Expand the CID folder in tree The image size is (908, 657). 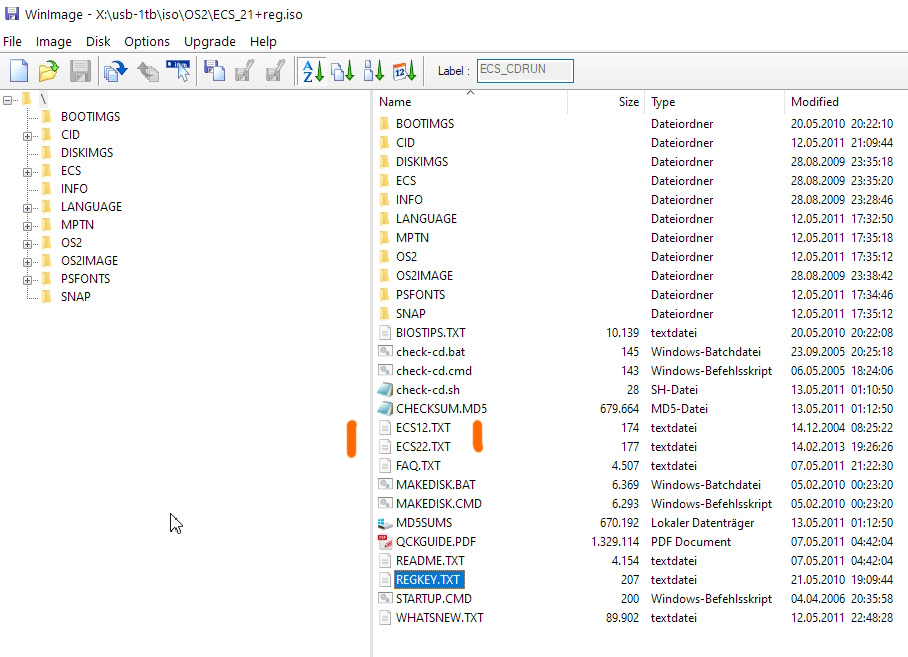[x=27, y=136]
